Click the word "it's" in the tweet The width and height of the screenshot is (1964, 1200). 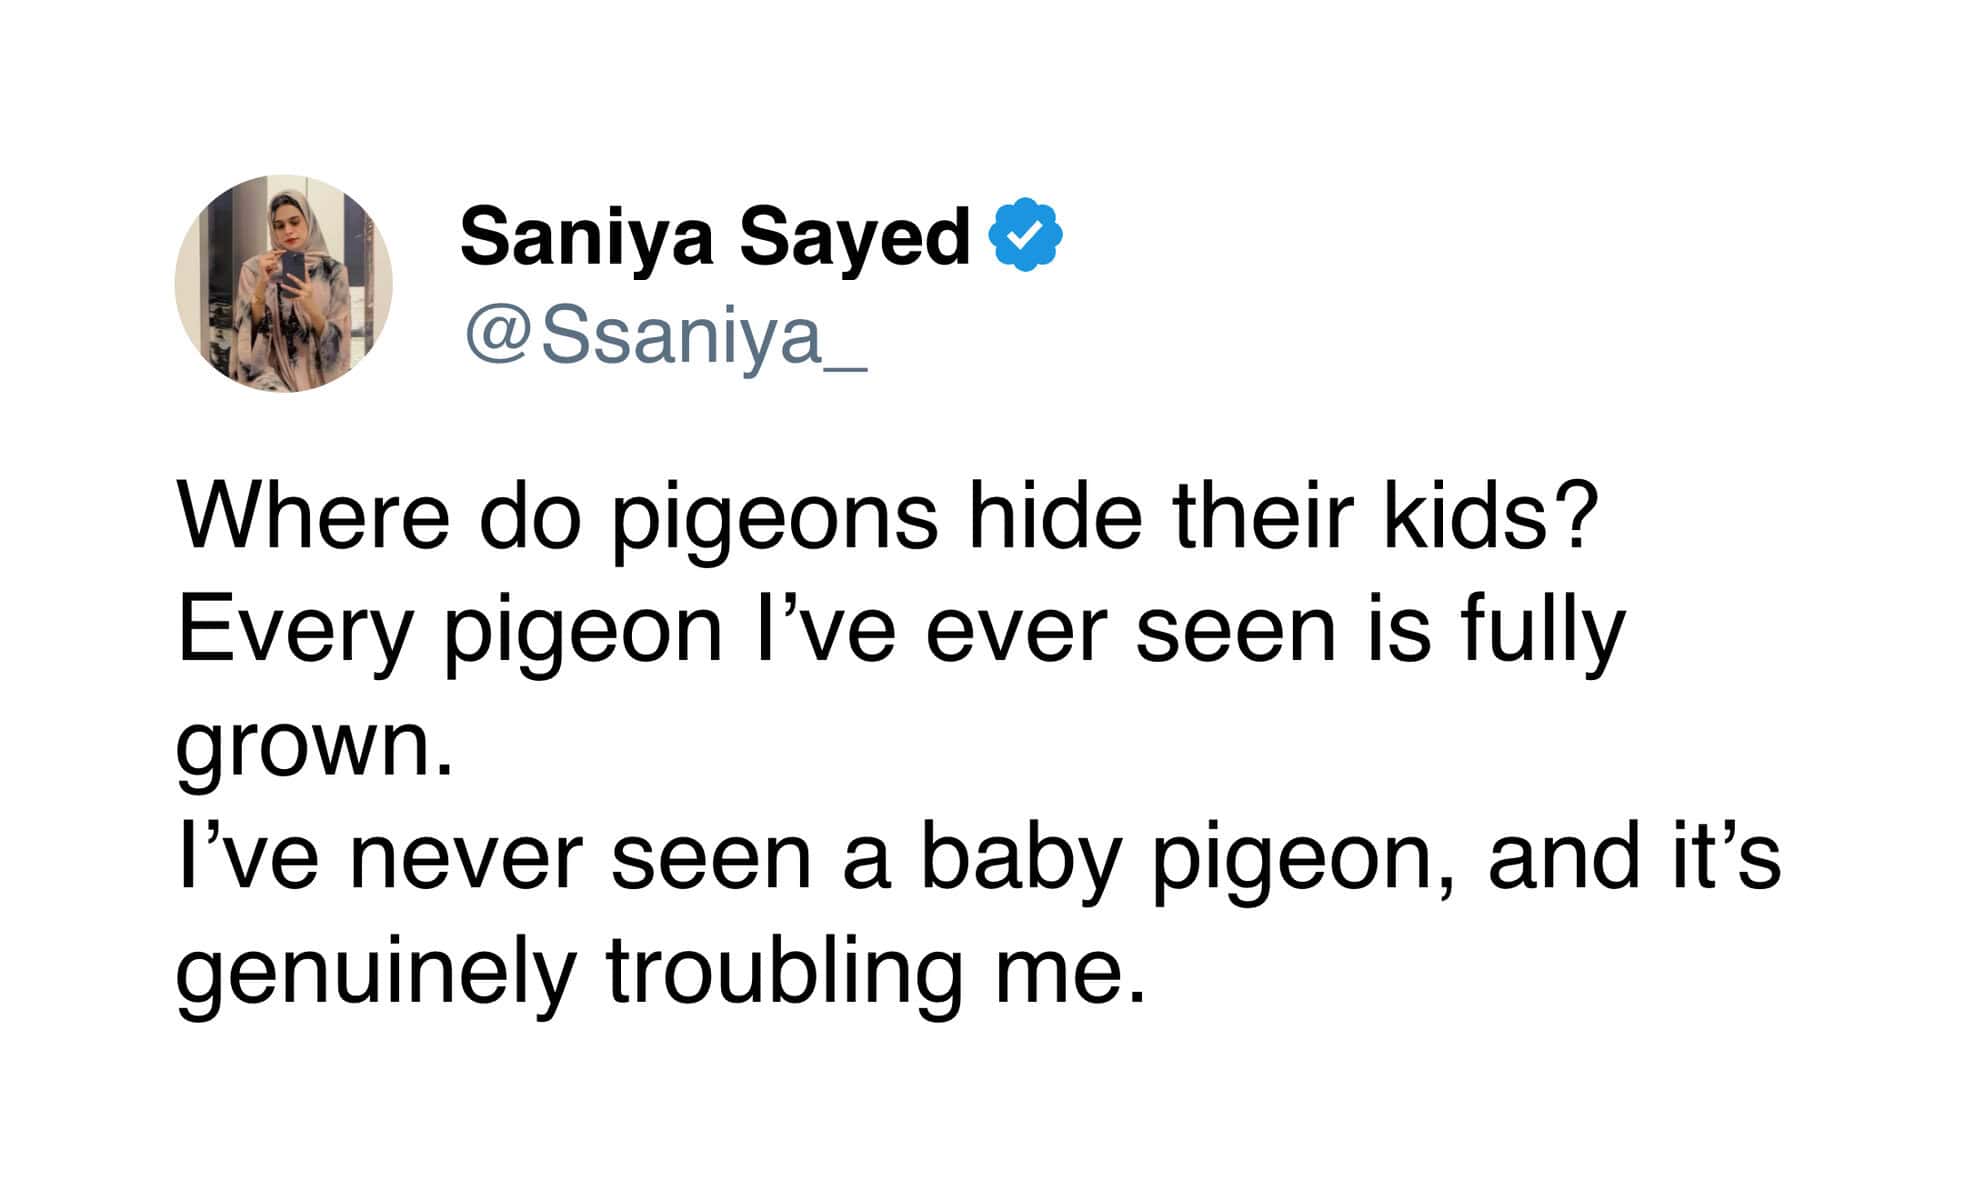coord(1729,857)
